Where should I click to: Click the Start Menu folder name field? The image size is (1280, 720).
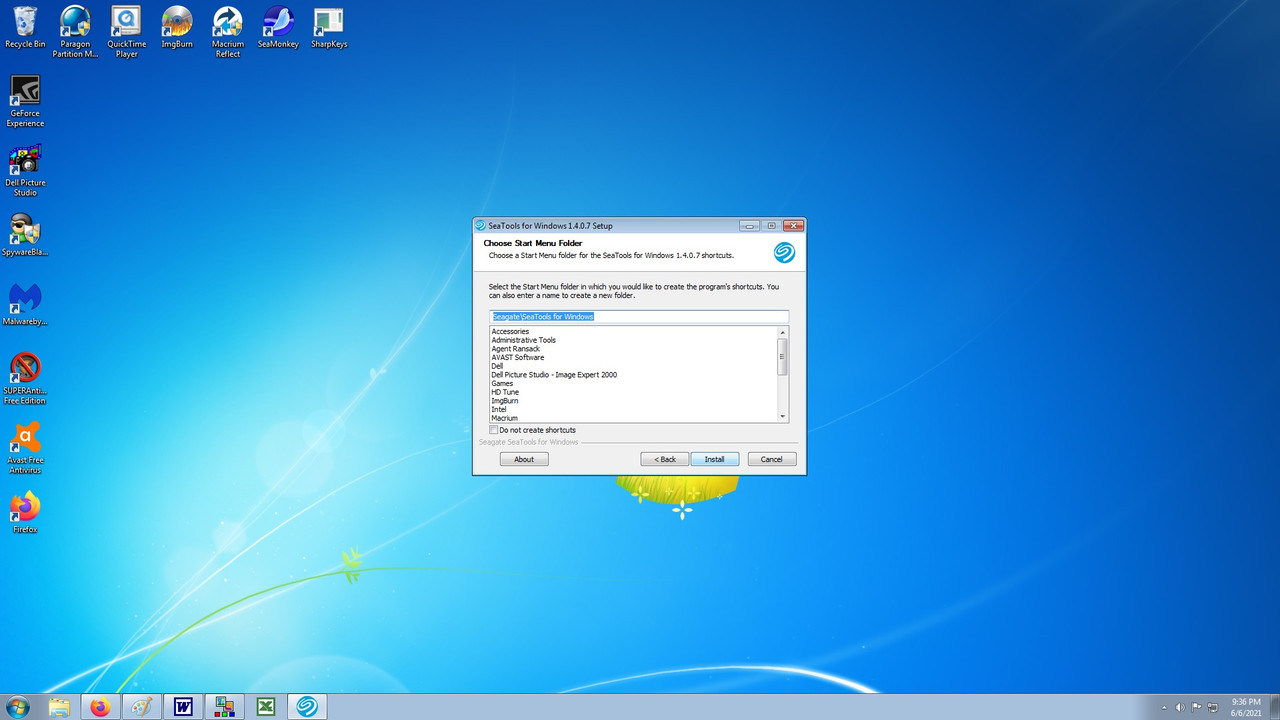click(639, 316)
